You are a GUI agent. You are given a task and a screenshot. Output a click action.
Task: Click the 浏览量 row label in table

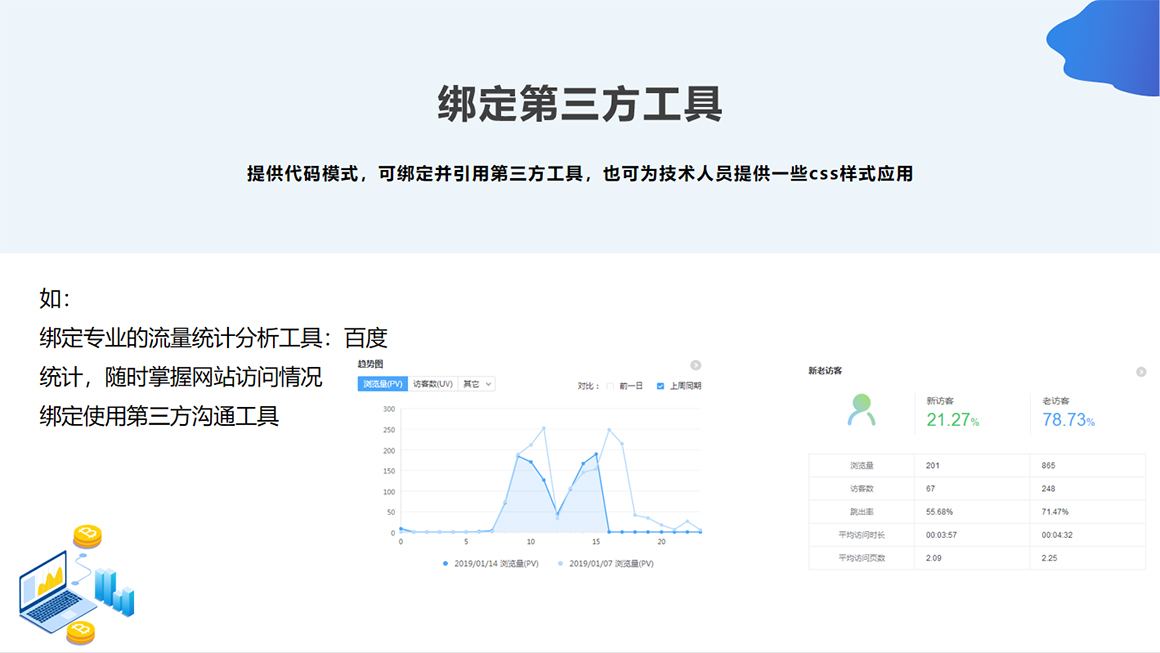[x=861, y=466]
